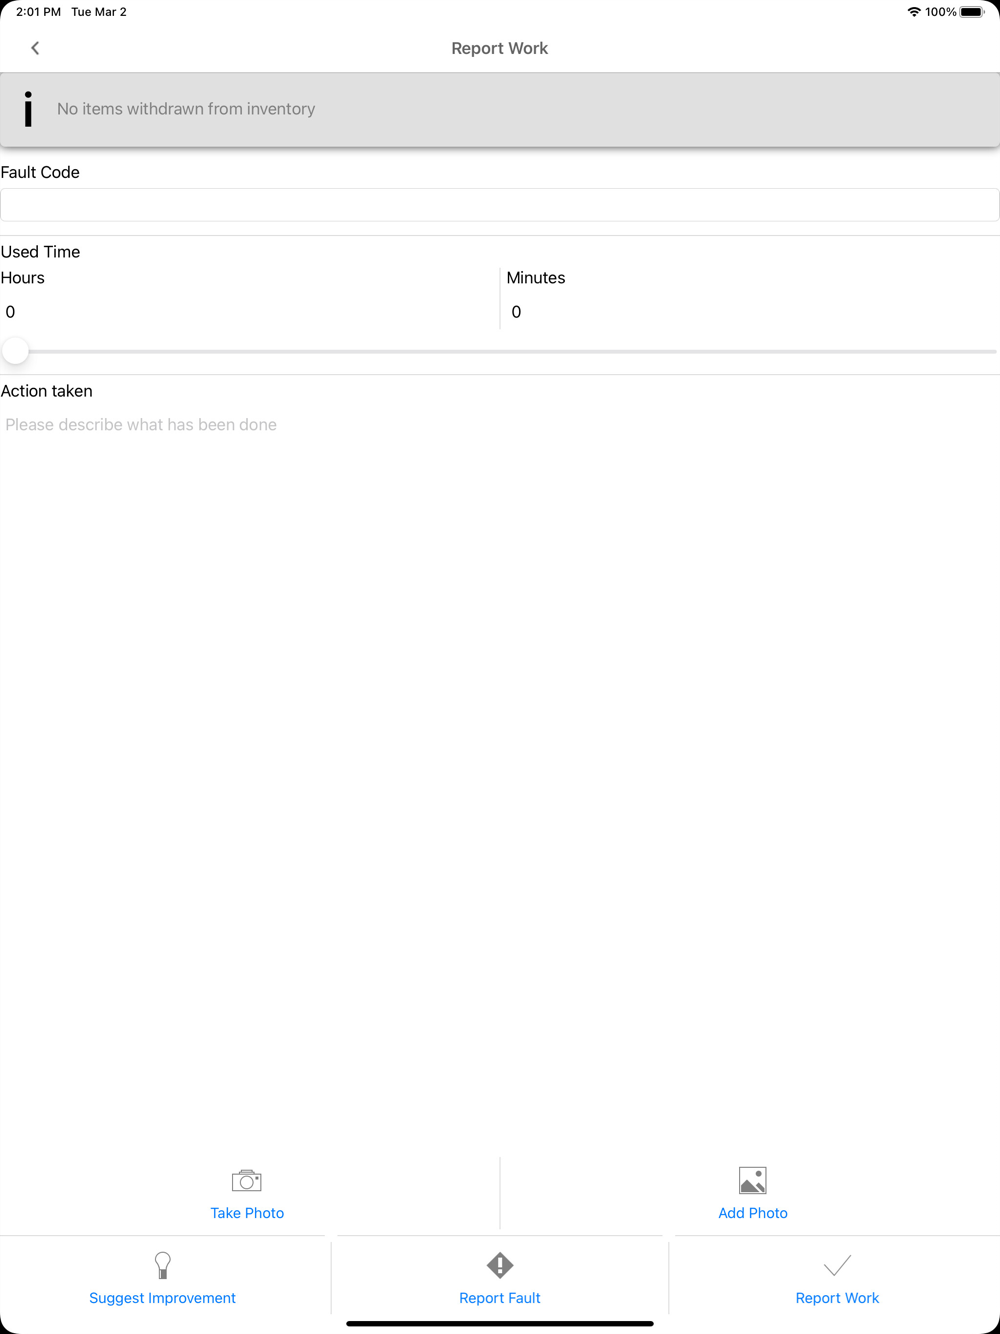Tap the diamond warning Report Fault icon
1000x1334 pixels.
(500, 1265)
